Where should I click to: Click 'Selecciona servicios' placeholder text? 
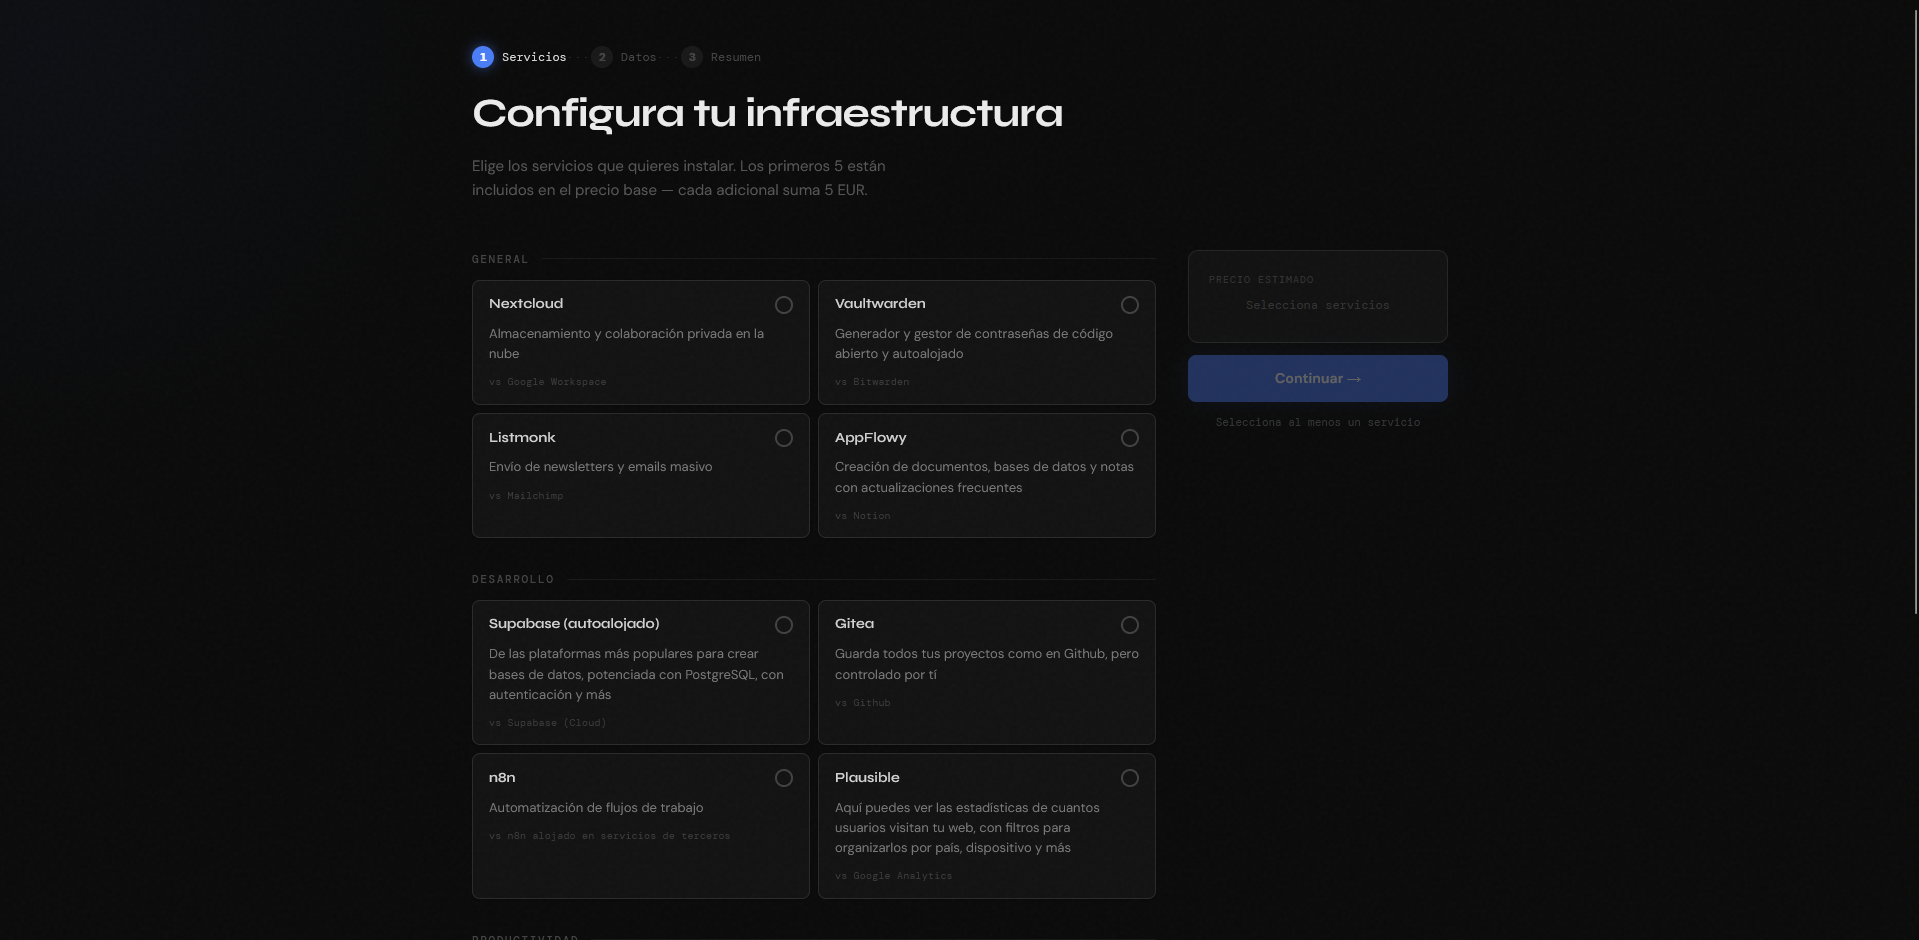1318,305
